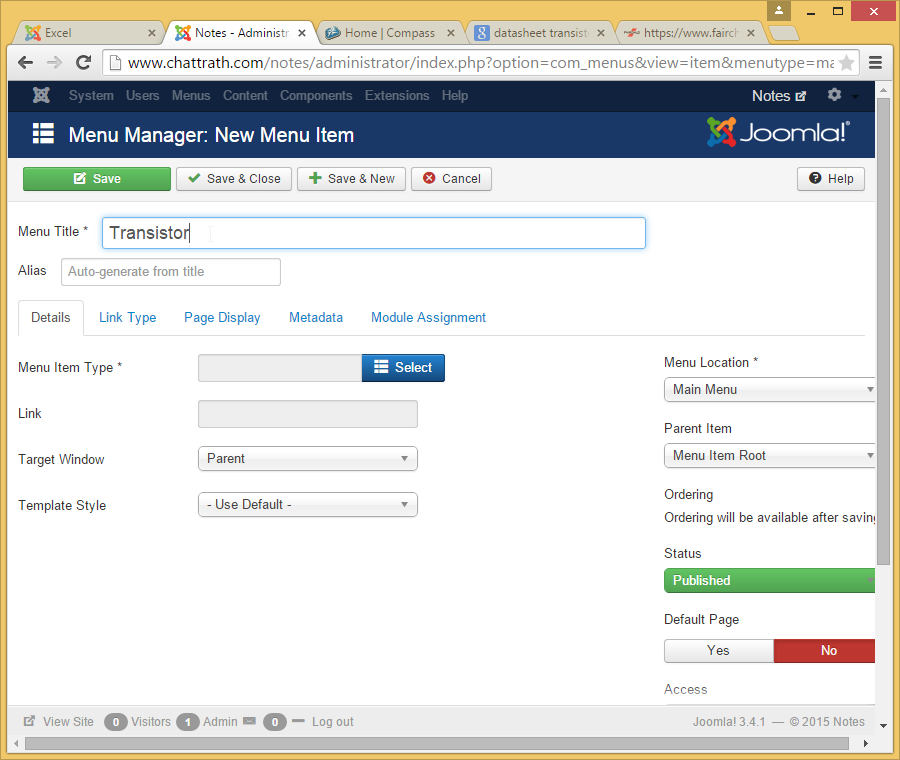
Task: Open the Status Published dropdown
Action: click(x=769, y=580)
